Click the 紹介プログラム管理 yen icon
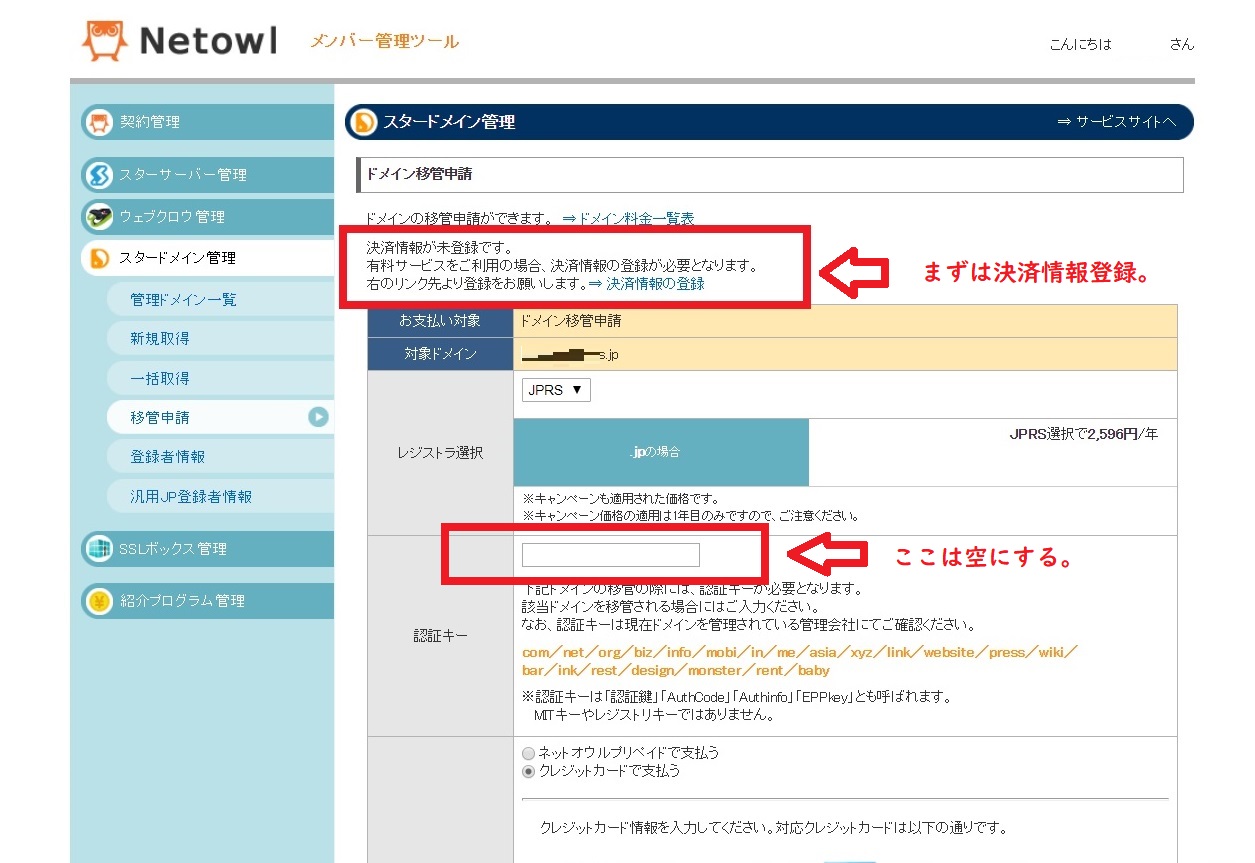 [98, 601]
